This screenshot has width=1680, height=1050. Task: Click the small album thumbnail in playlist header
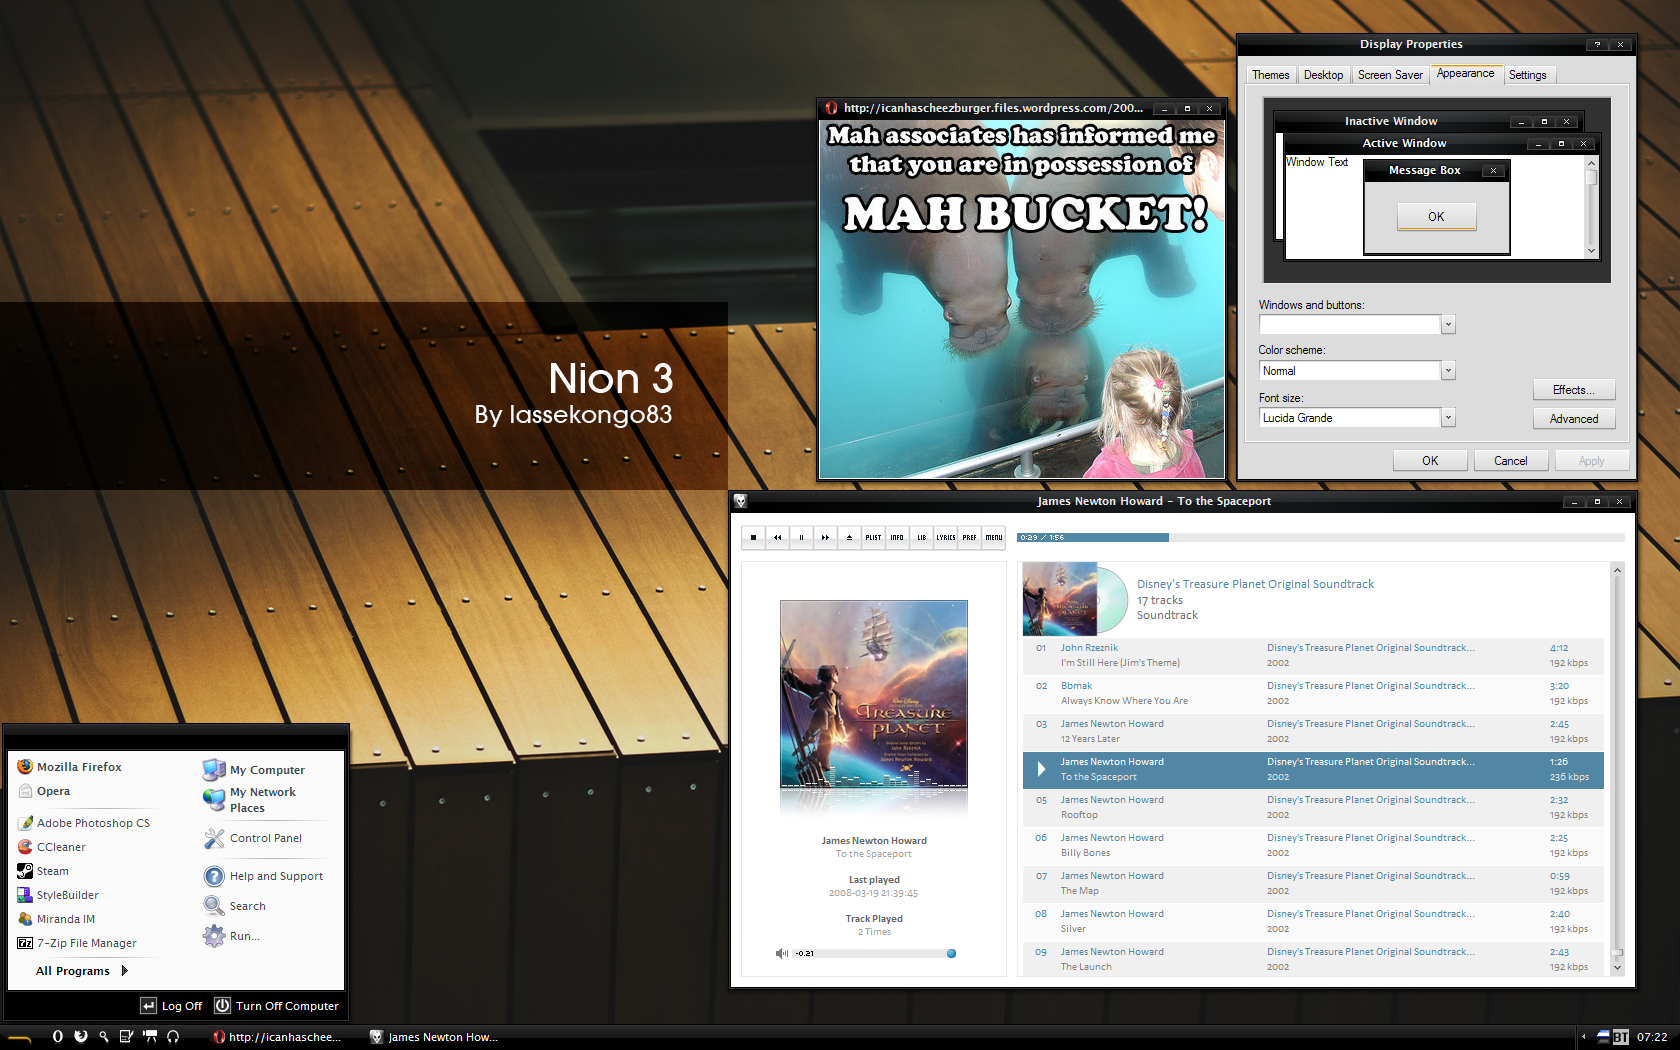point(1060,599)
